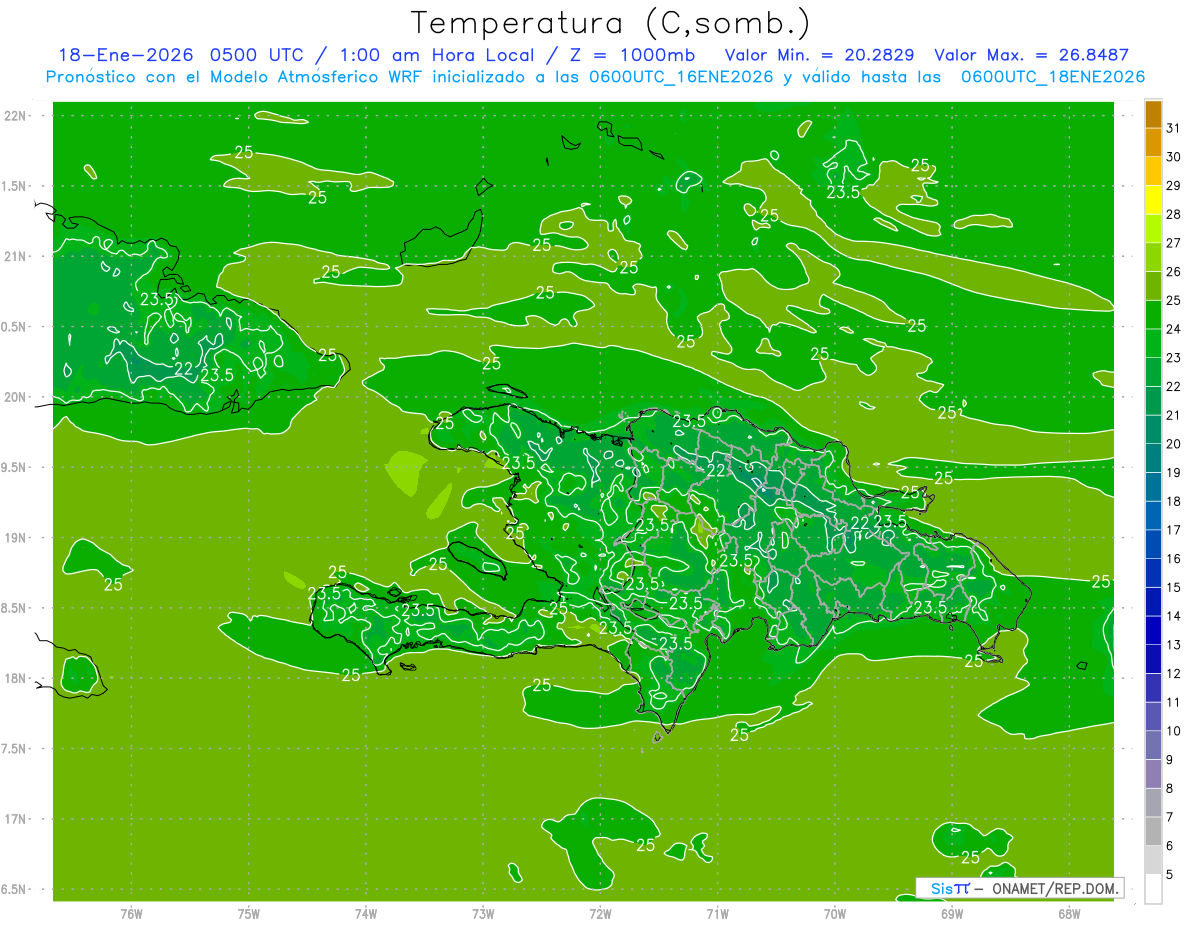
Task: Click the color bar label "16"
Action: coord(1174,559)
